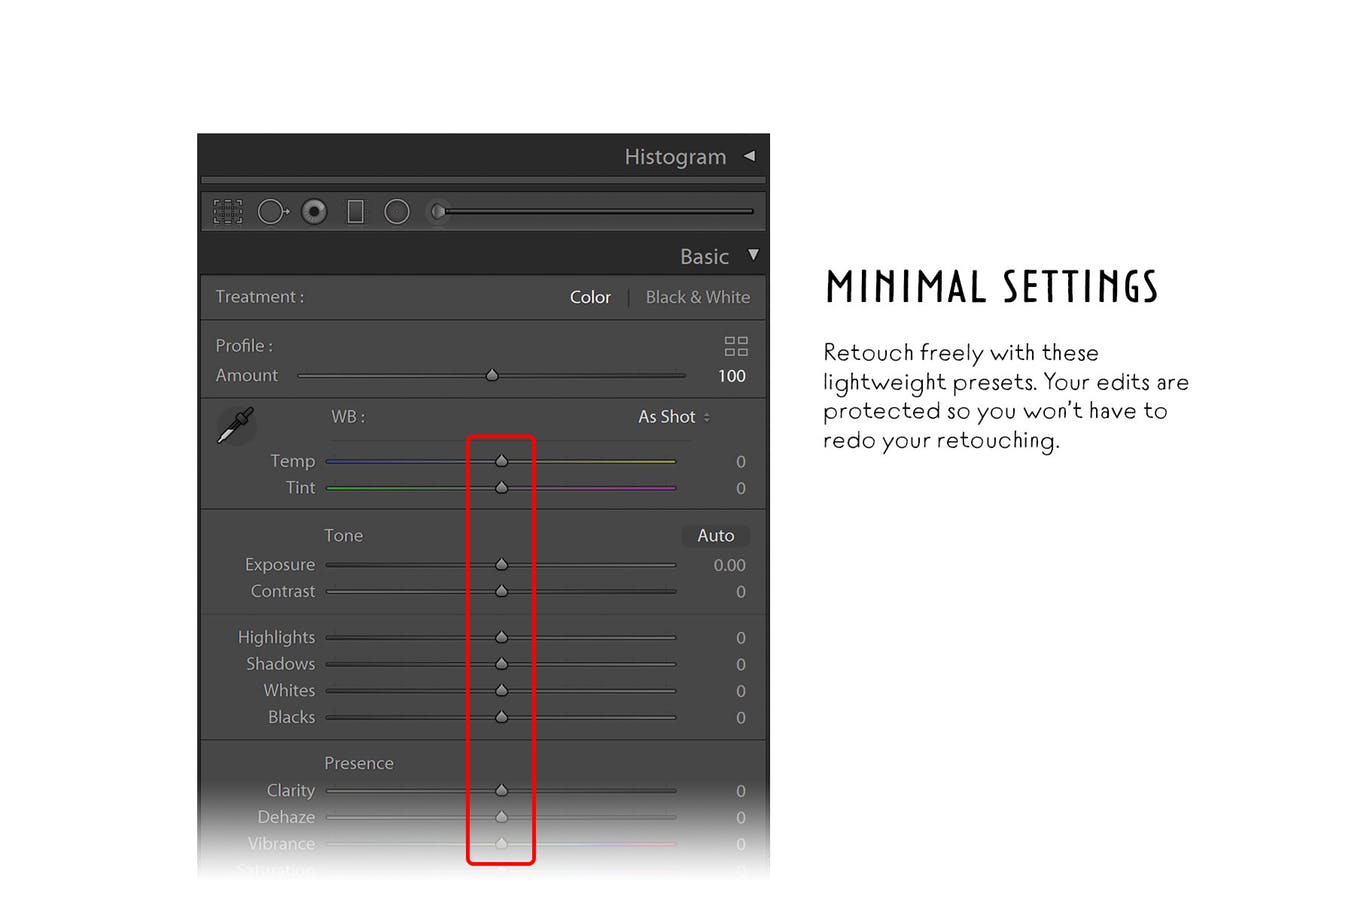Pick the Radial Filter tool
1370x914 pixels.
coord(397,212)
